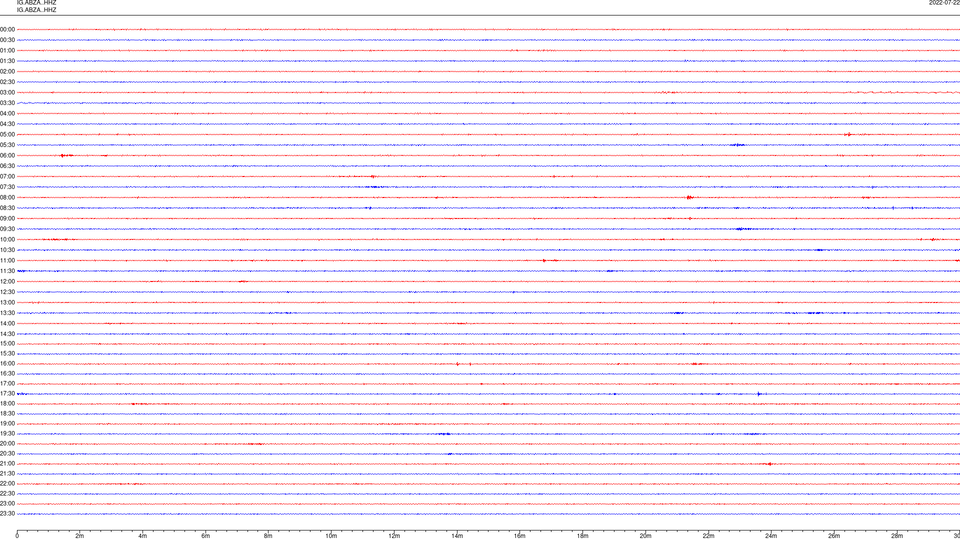
Task: Select the 10:30 time label
Action: 7,250
